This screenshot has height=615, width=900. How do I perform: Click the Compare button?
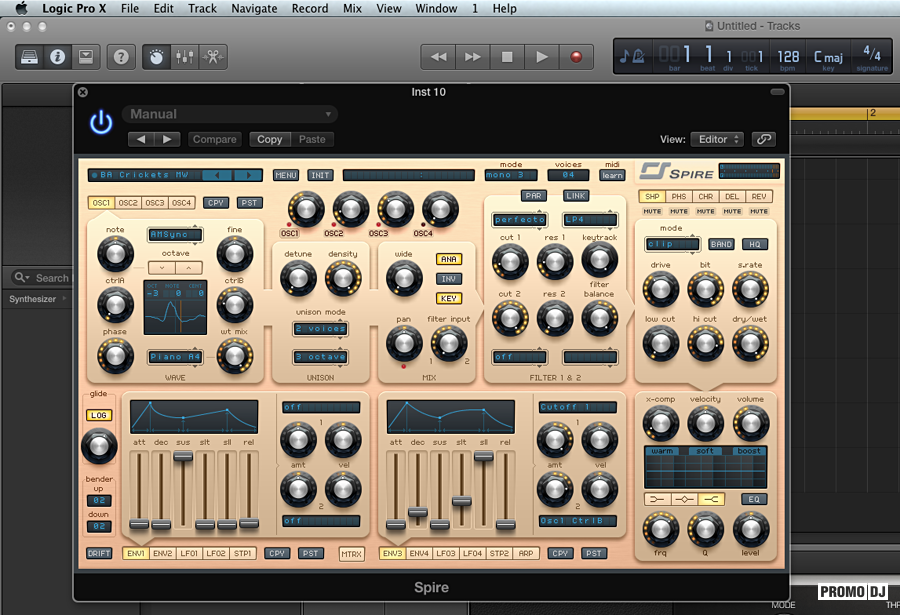pyautogui.click(x=214, y=140)
